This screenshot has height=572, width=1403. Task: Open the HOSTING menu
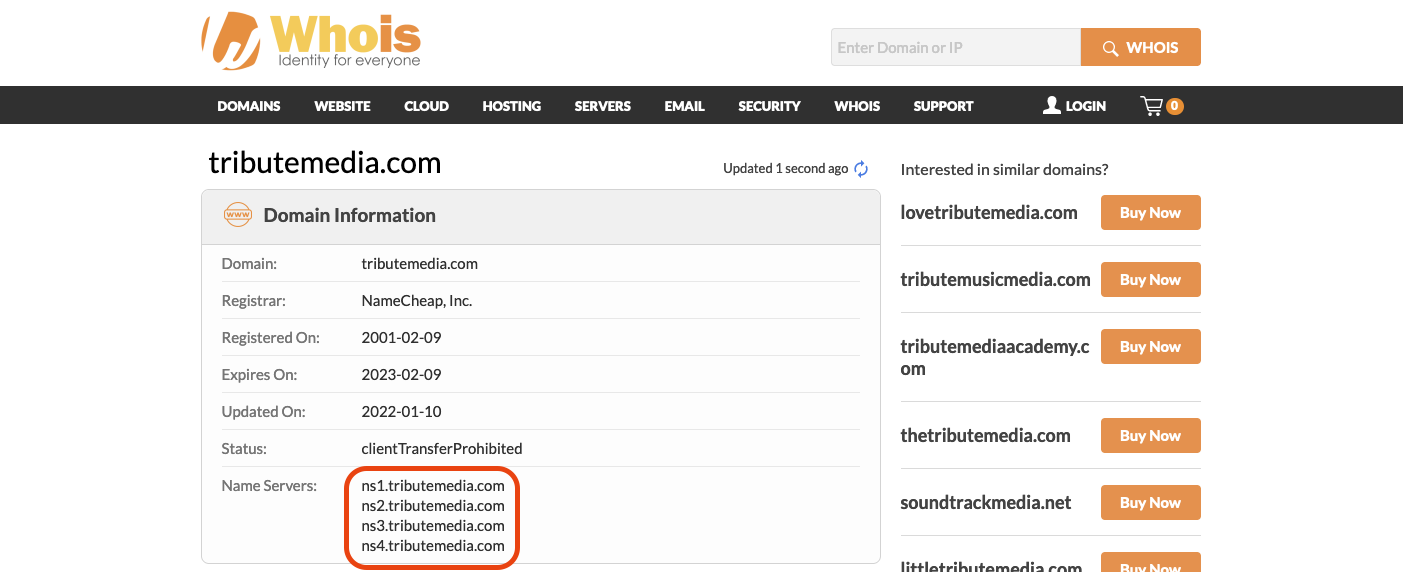[511, 106]
